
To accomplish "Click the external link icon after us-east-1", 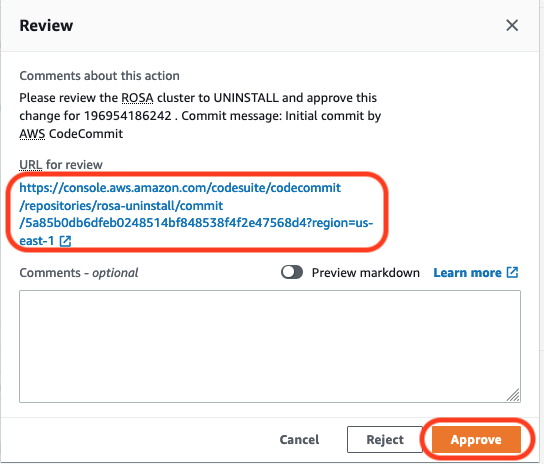I will pos(65,241).
